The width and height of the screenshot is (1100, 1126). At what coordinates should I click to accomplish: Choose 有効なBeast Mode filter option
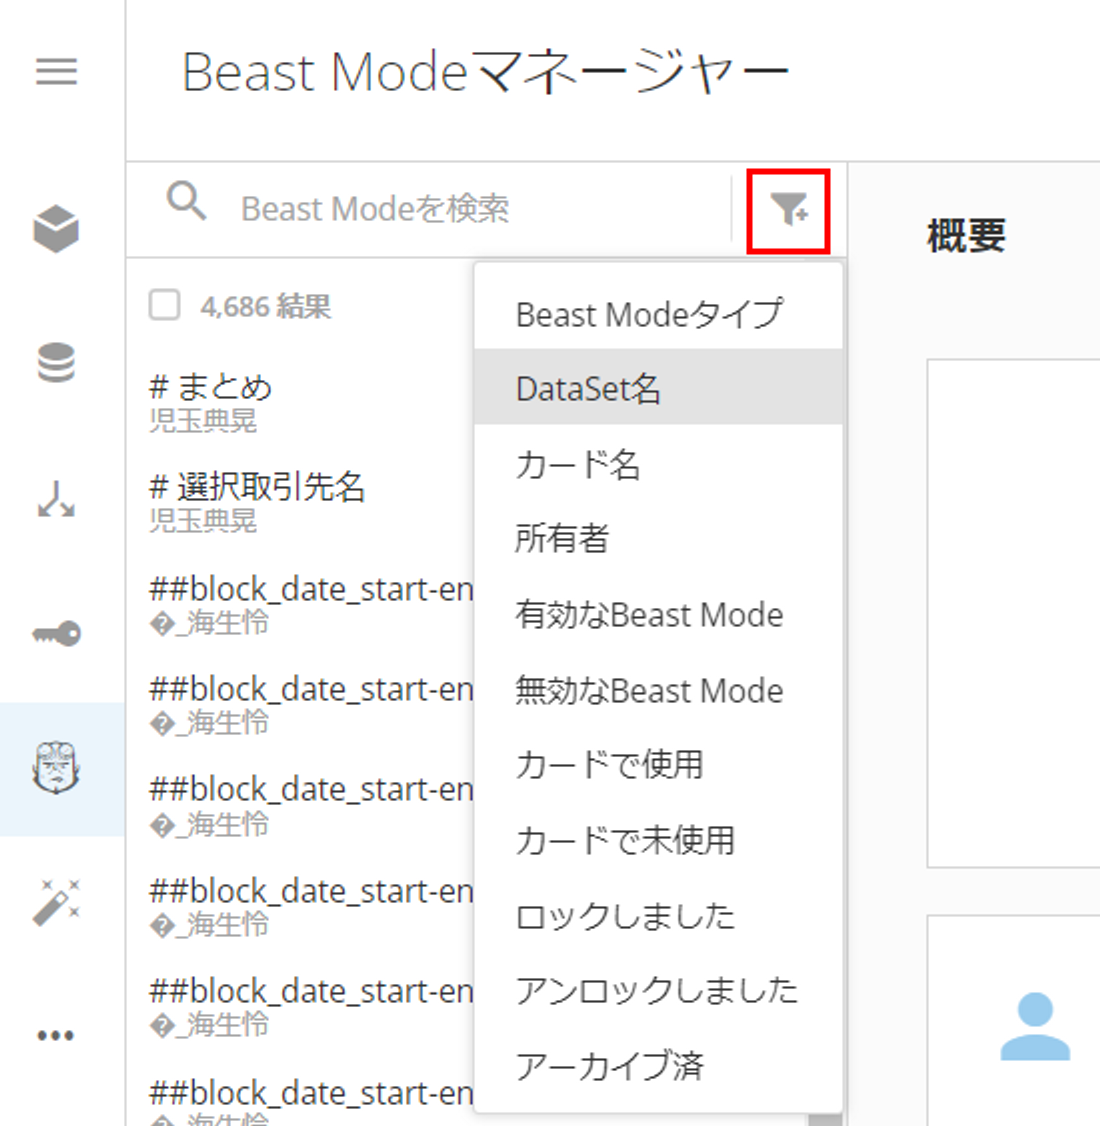[658, 614]
